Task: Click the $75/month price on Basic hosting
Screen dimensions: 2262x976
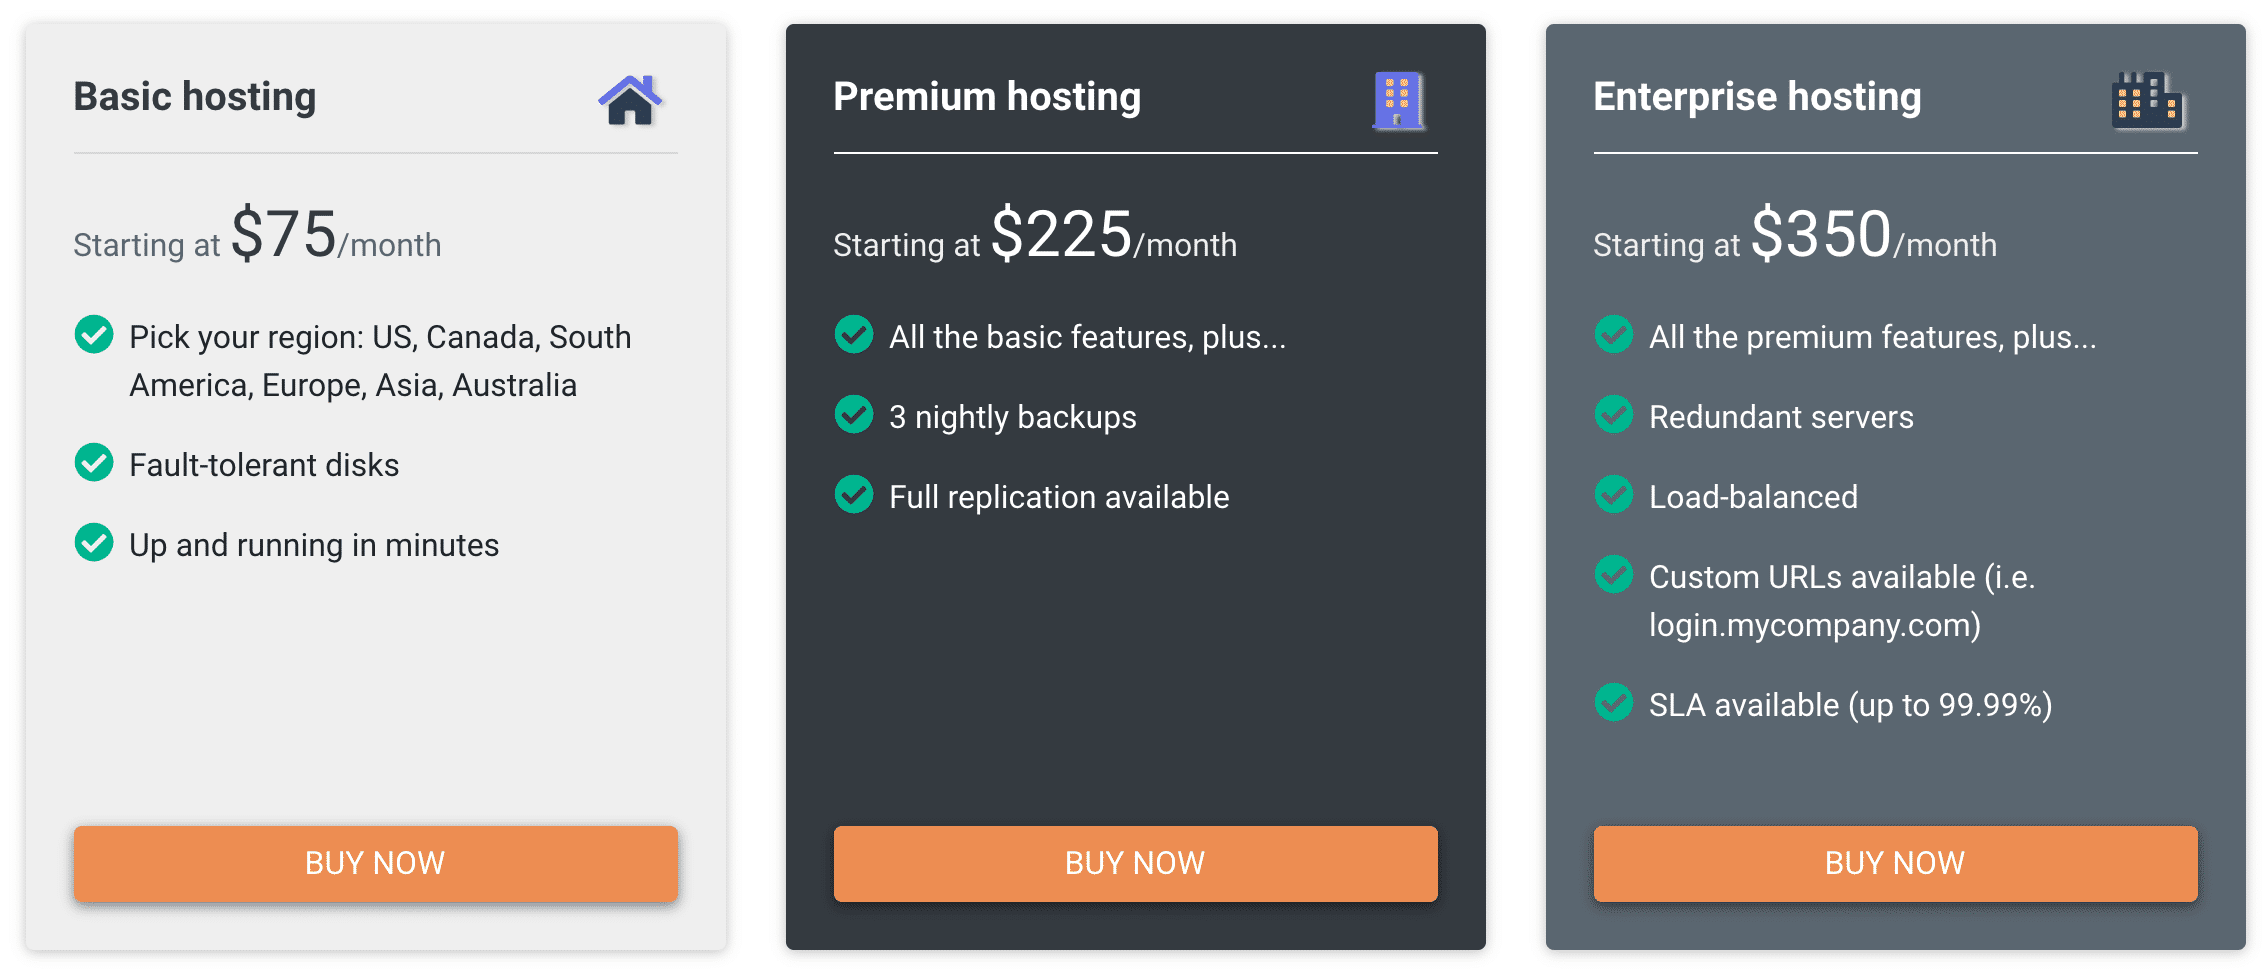Action: [285, 237]
